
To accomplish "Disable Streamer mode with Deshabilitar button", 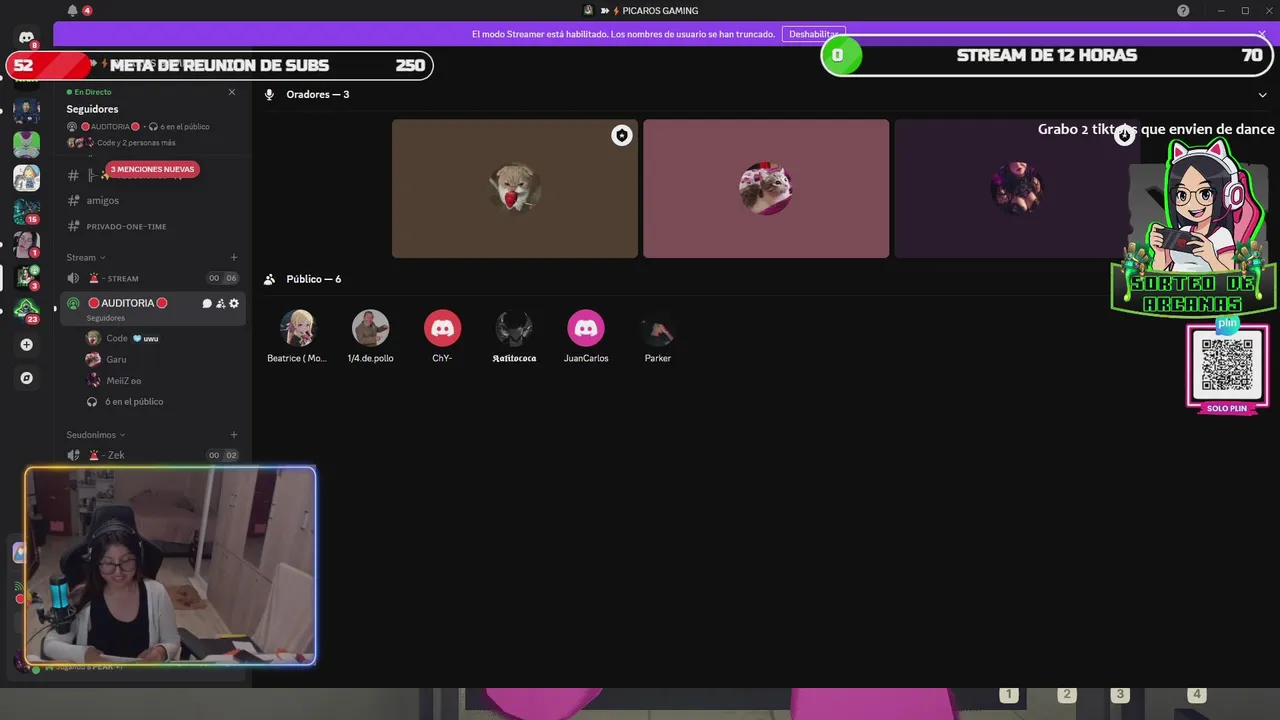I will (x=813, y=34).
